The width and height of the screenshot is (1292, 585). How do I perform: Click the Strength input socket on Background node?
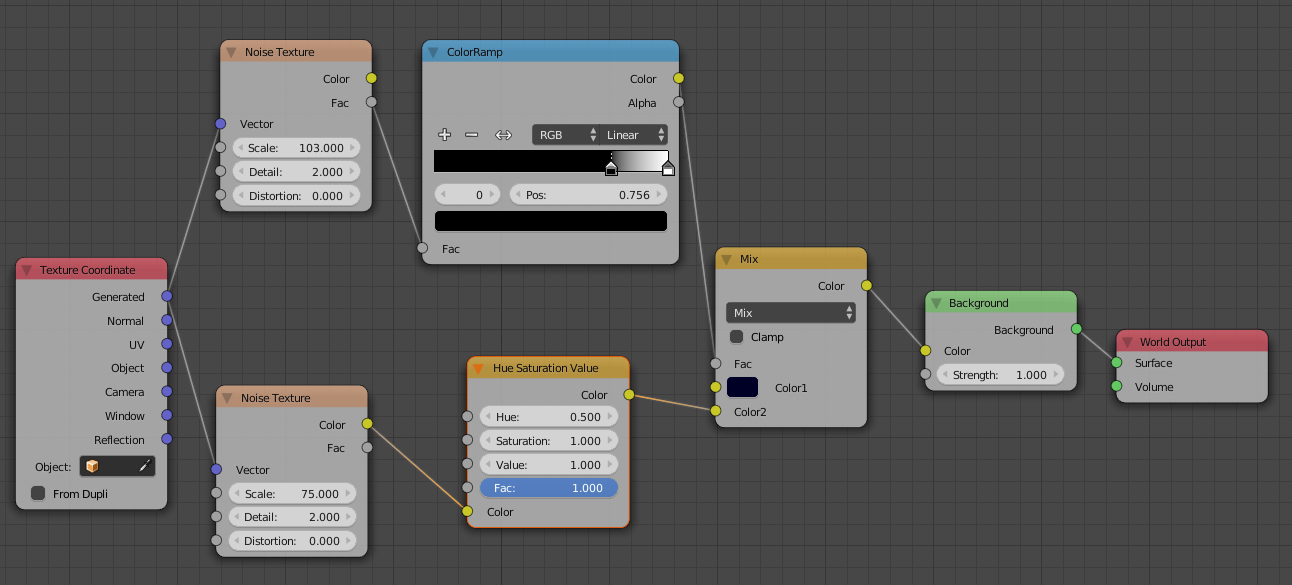[x=926, y=375]
